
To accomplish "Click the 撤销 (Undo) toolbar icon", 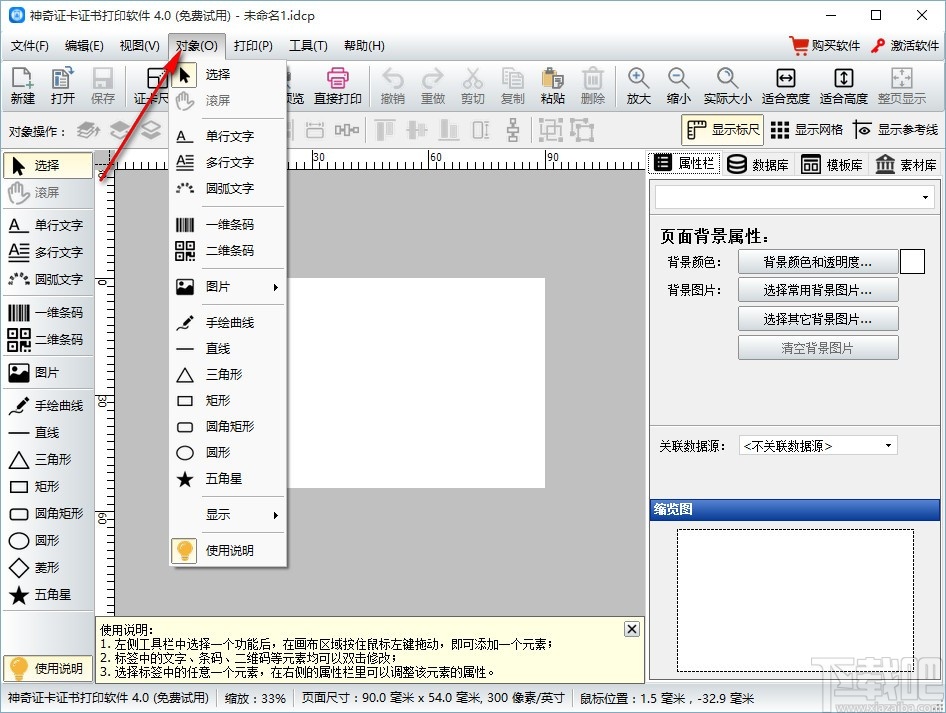I will tap(393, 85).
